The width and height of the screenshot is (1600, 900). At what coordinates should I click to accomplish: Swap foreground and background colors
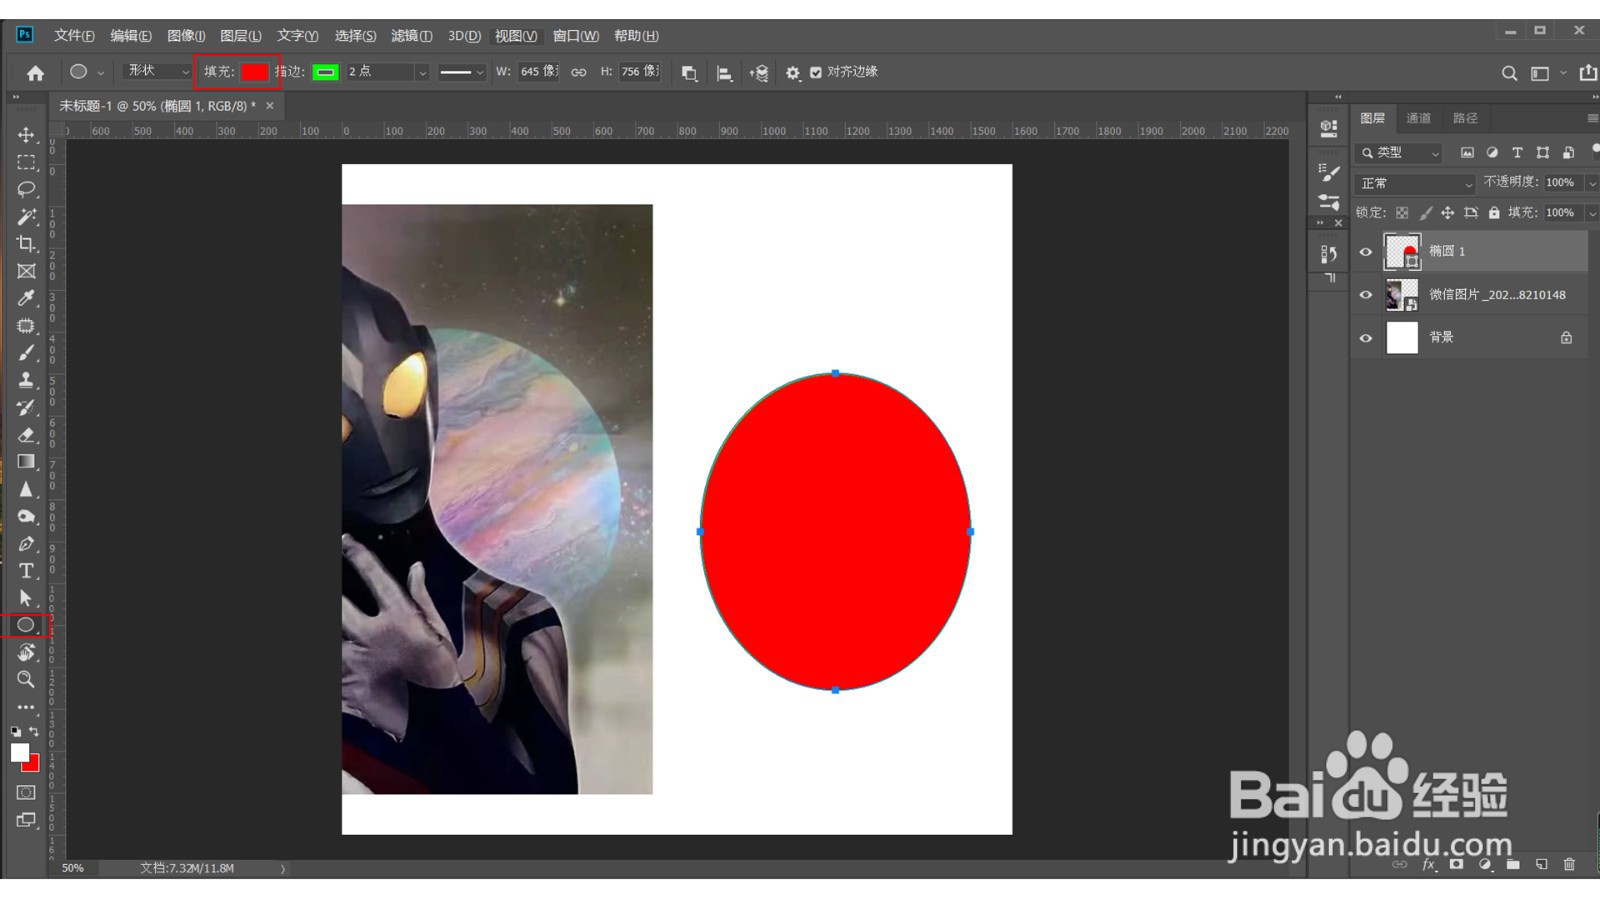coord(34,732)
